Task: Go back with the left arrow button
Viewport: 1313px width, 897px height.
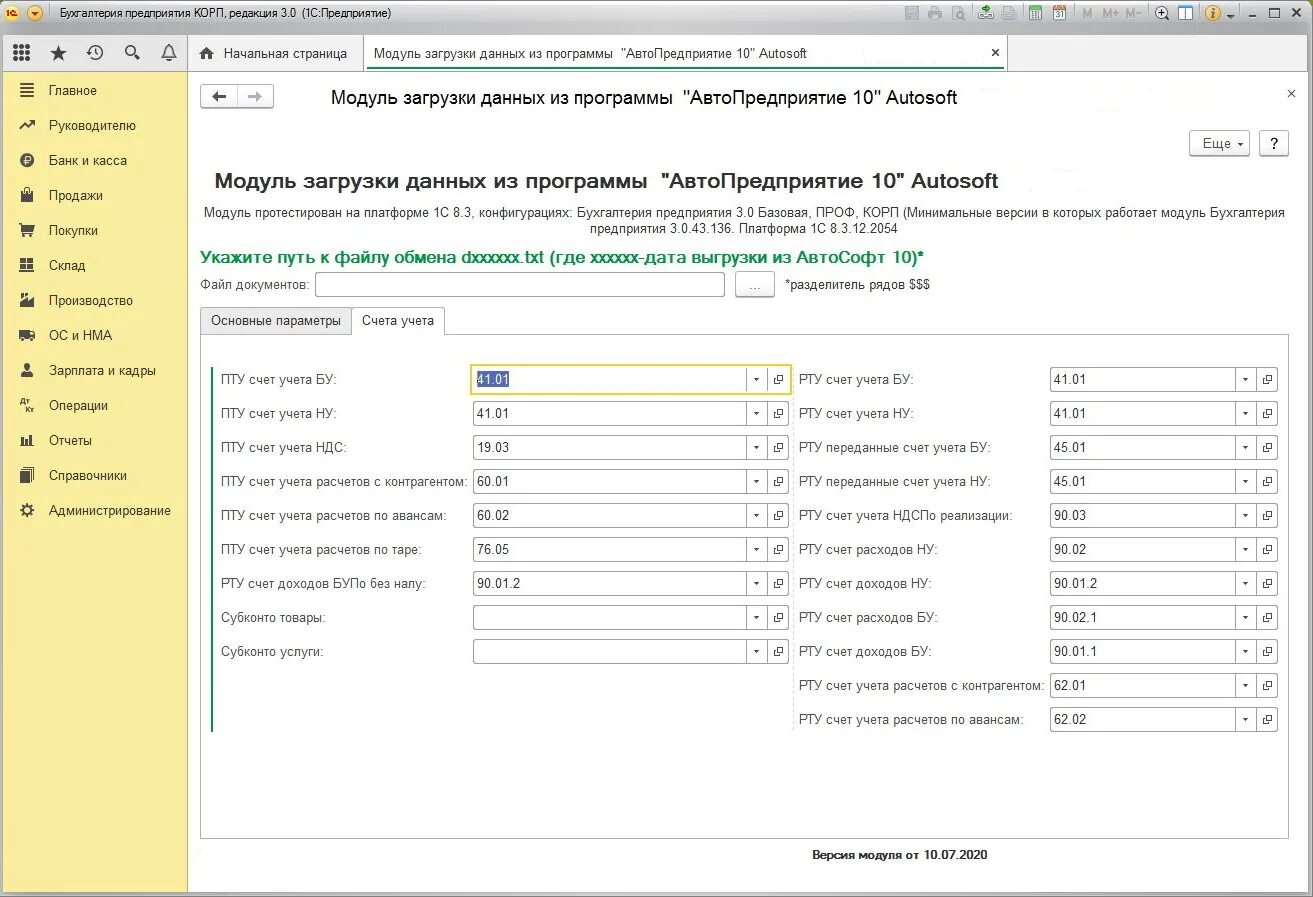Action: coord(219,97)
